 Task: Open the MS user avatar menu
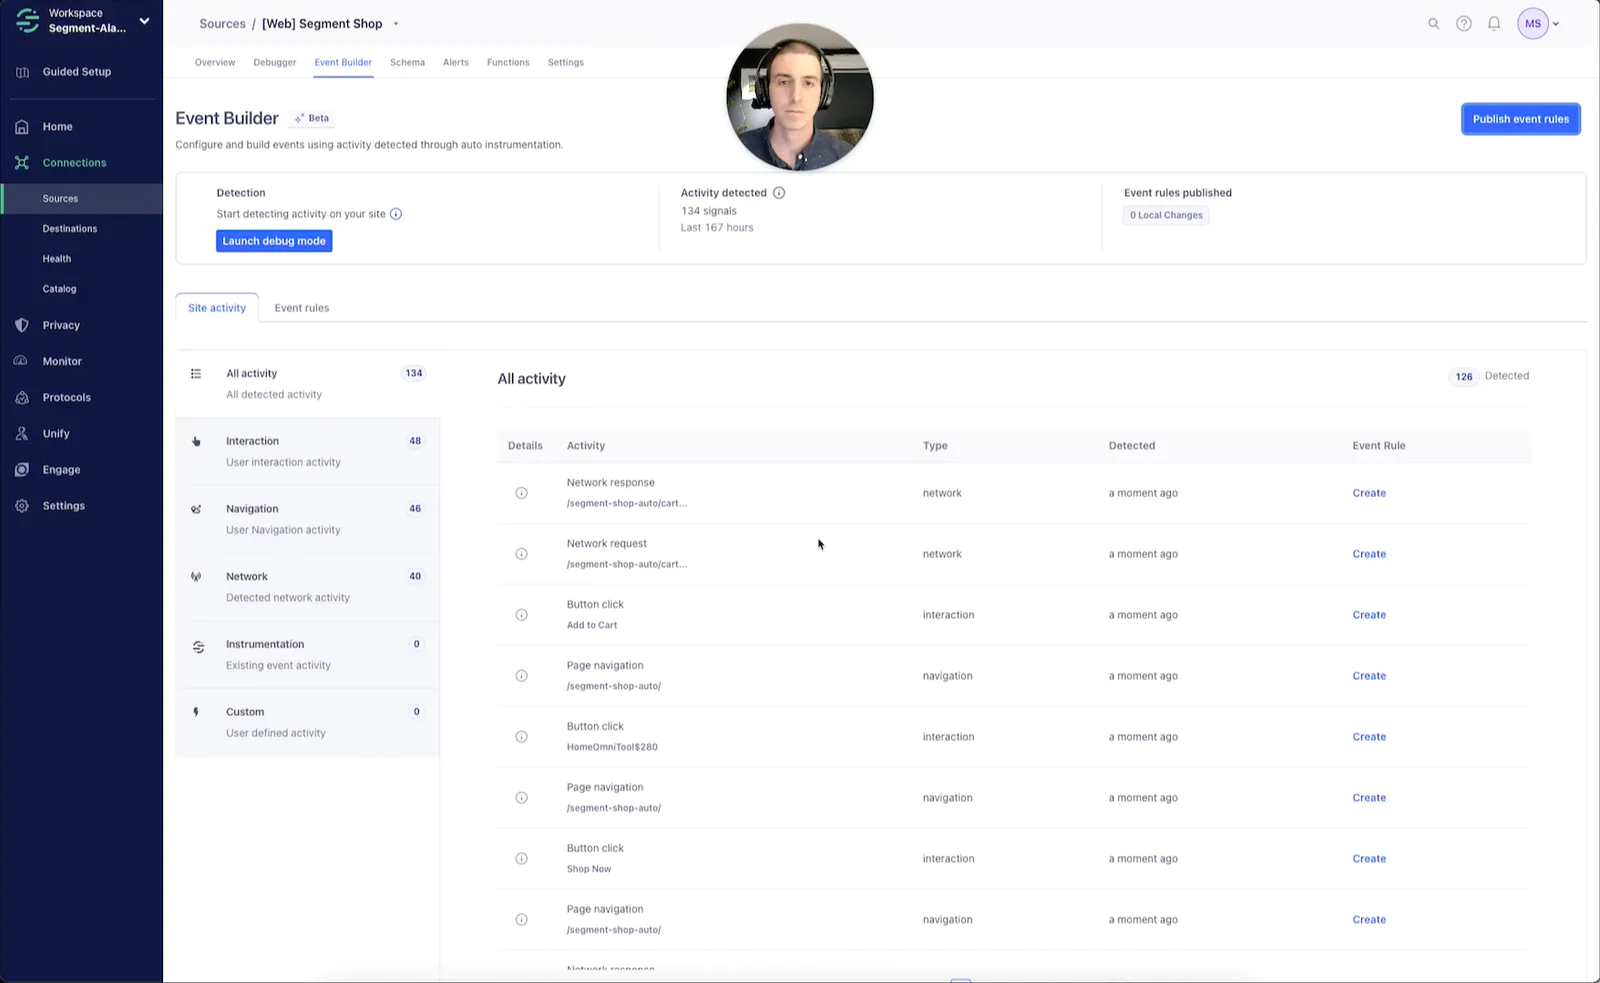click(x=1532, y=24)
